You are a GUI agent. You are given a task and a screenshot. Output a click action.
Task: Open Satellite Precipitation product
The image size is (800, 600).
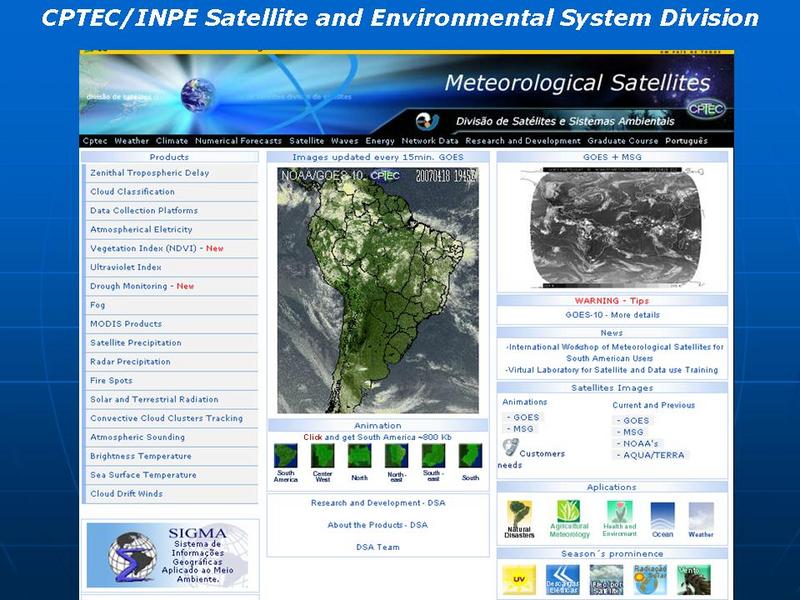(170, 343)
